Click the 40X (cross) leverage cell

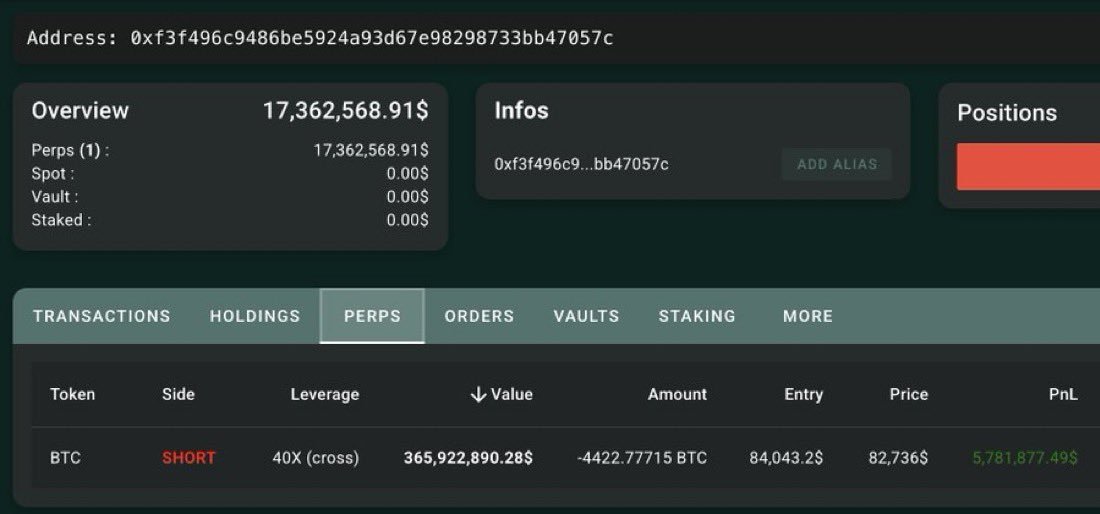[x=316, y=458]
